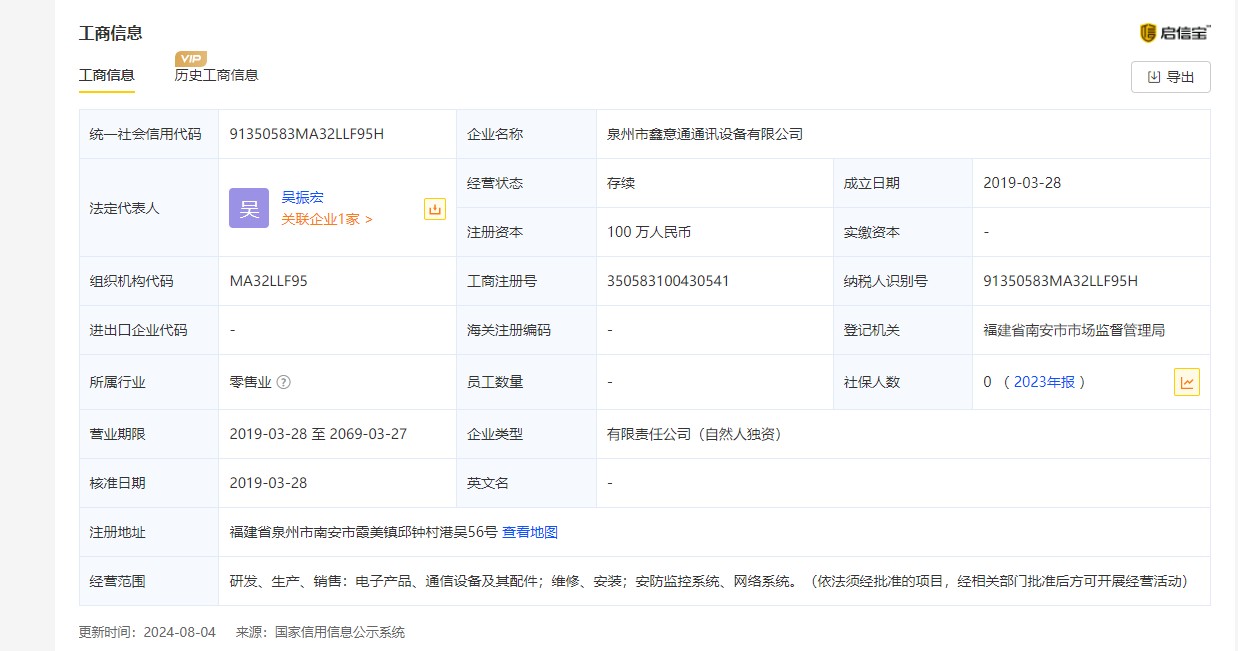Switch to the 工商信息 tab

coord(107,75)
